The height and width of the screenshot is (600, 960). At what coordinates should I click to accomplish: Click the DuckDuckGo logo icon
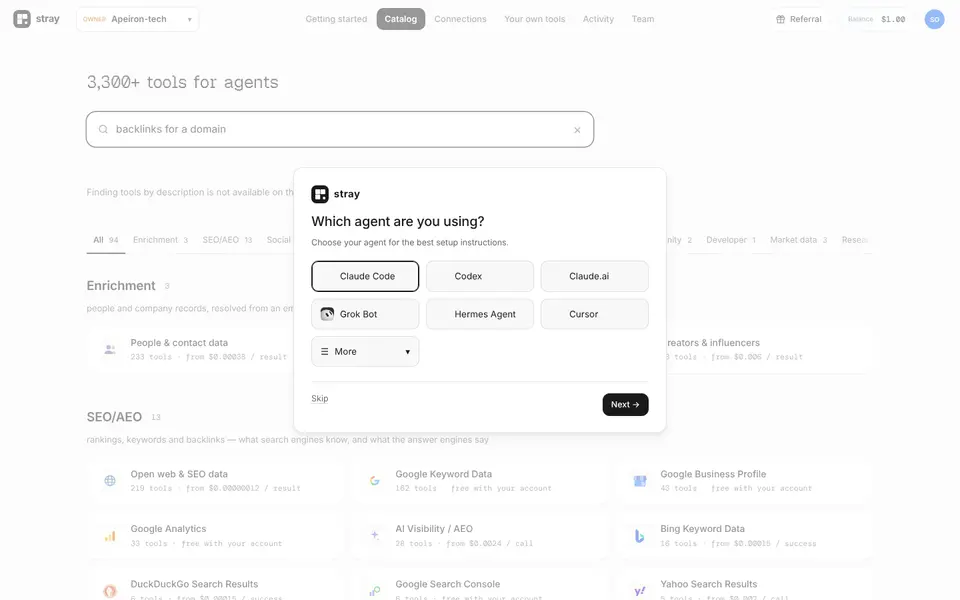click(x=110, y=591)
